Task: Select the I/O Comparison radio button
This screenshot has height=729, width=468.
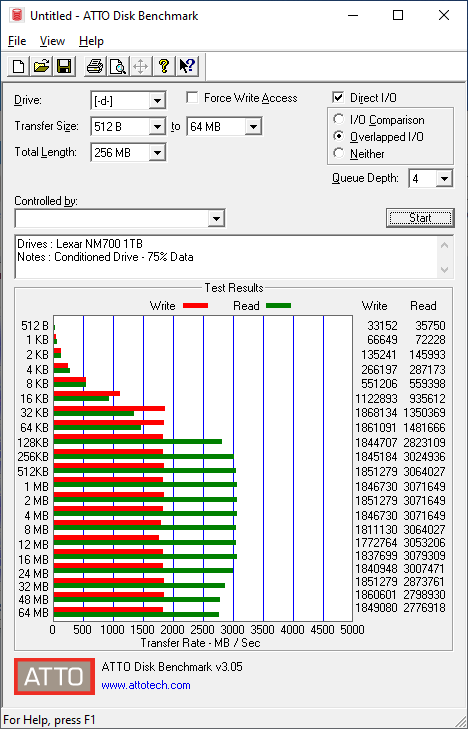Action: [339, 119]
